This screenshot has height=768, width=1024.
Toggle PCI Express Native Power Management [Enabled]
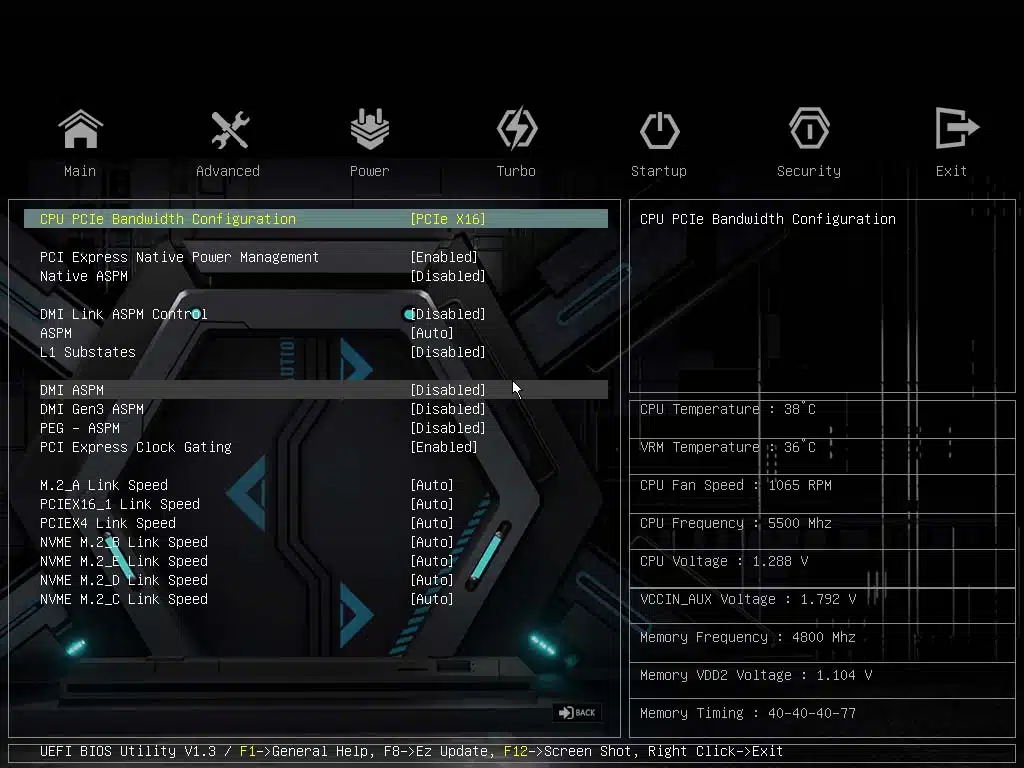point(444,257)
